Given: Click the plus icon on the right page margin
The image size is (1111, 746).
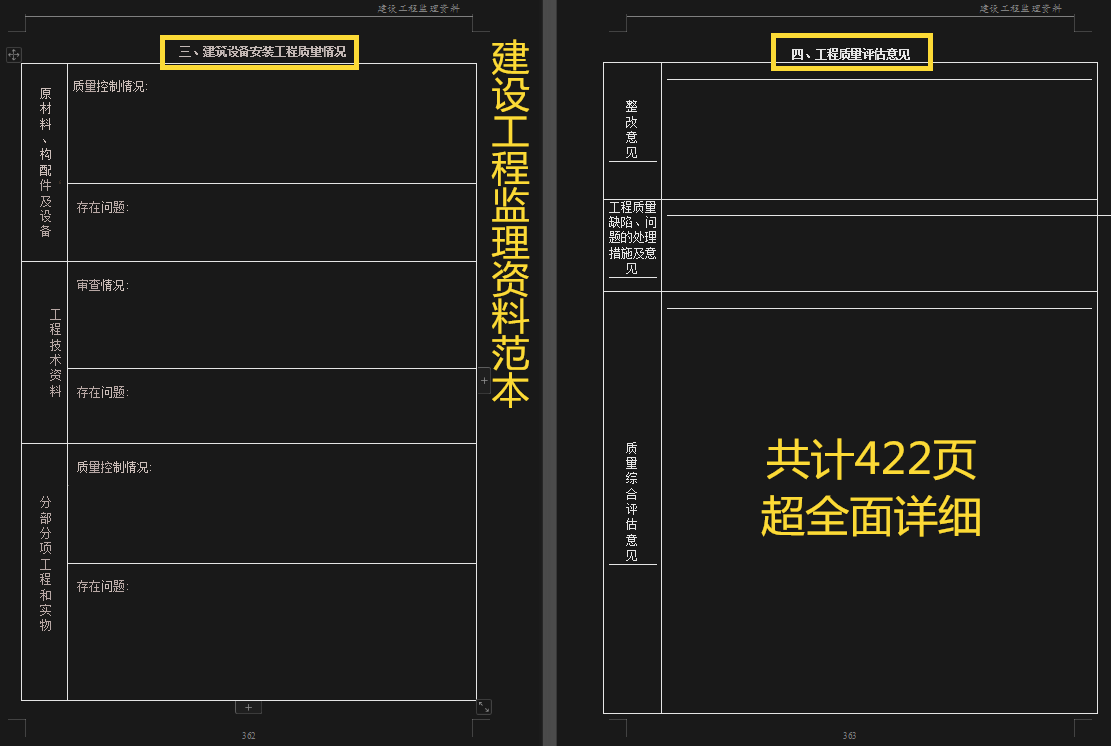Looking at the screenshot, I should pyautogui.click(x=486, y=380).
